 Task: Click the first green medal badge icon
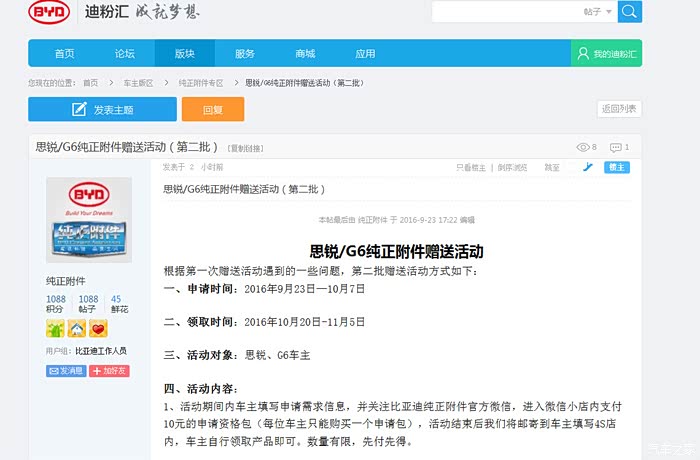click(56, 328)
